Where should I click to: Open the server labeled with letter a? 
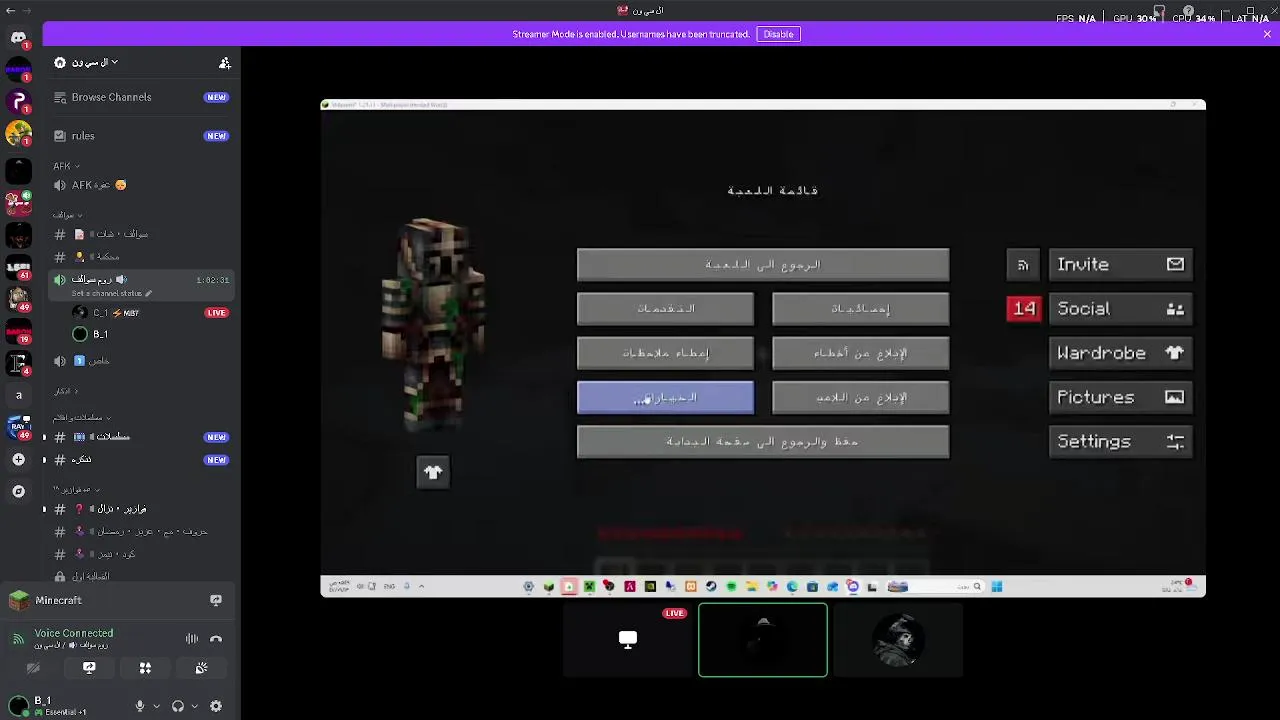pos(18,395)
